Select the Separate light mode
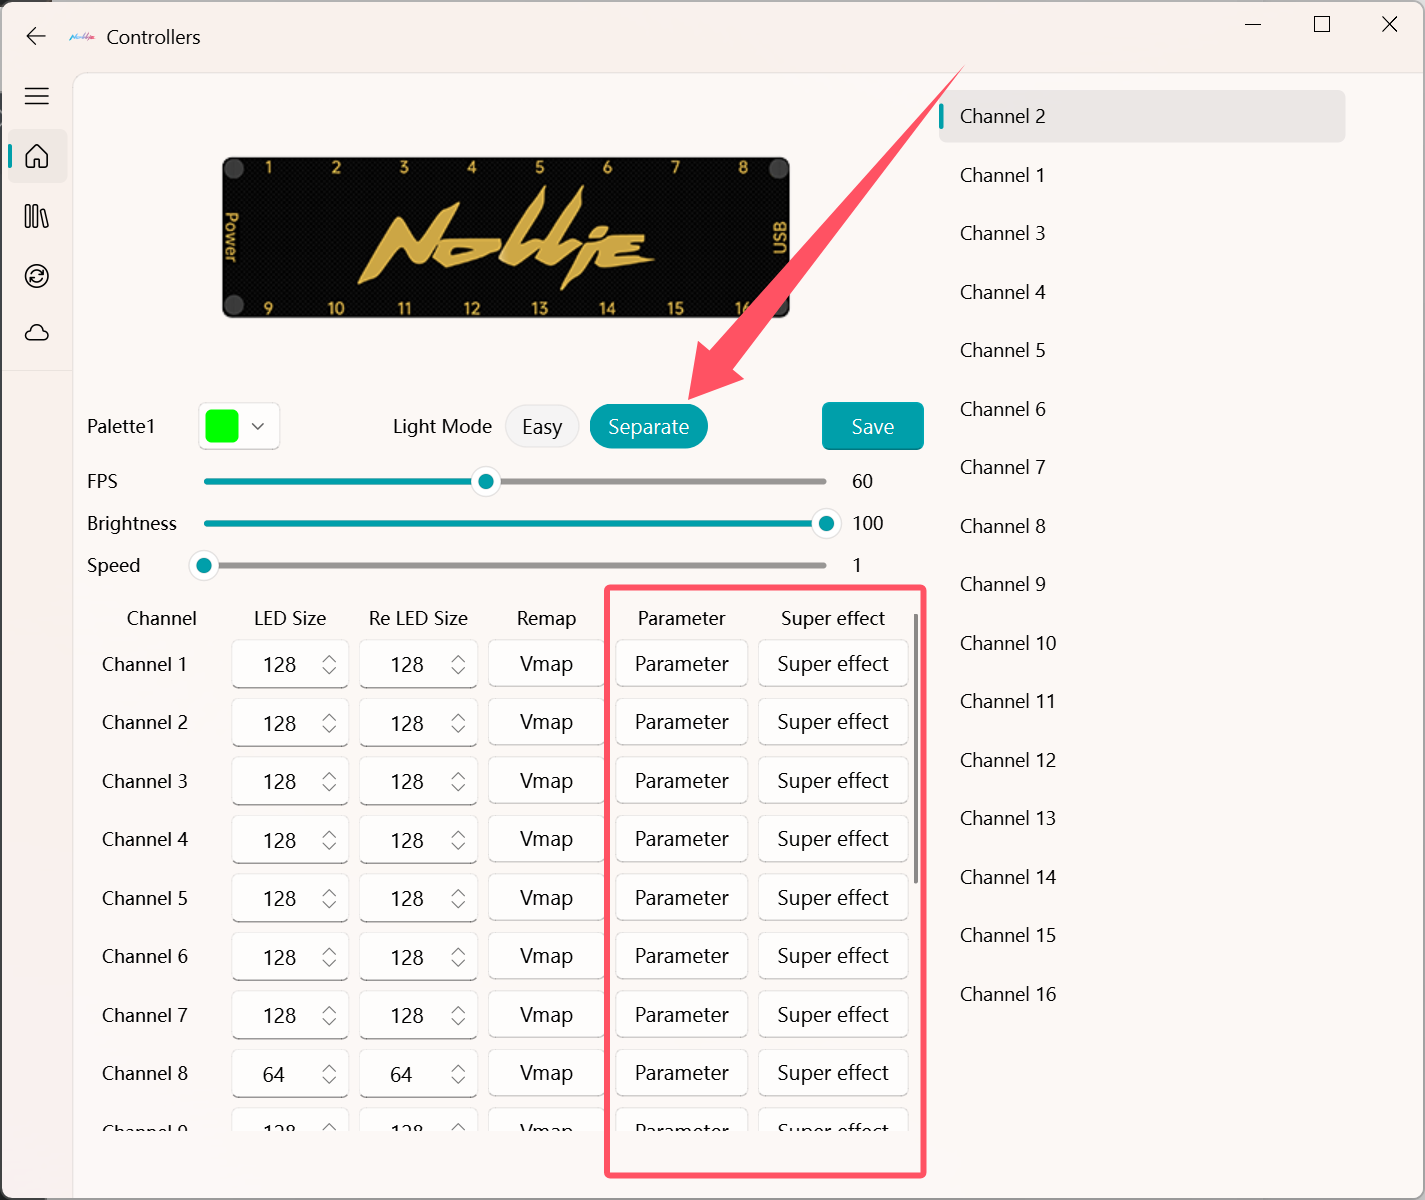Image resolution: width=1425 pixels, height=1200 pixels. pos(648,427)
